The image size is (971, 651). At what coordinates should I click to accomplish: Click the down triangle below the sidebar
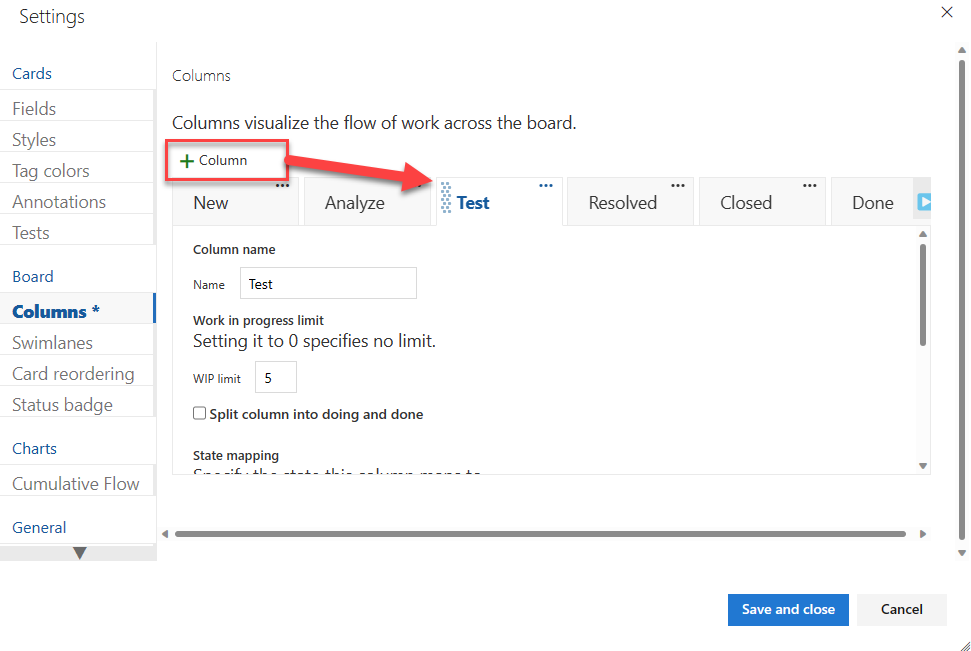(x=78, y=552)
